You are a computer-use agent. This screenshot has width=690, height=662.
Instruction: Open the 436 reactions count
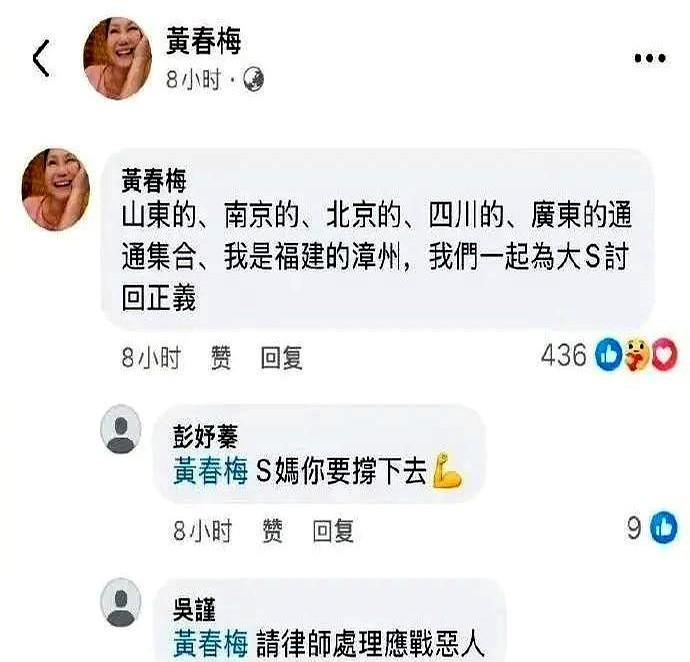564,355
